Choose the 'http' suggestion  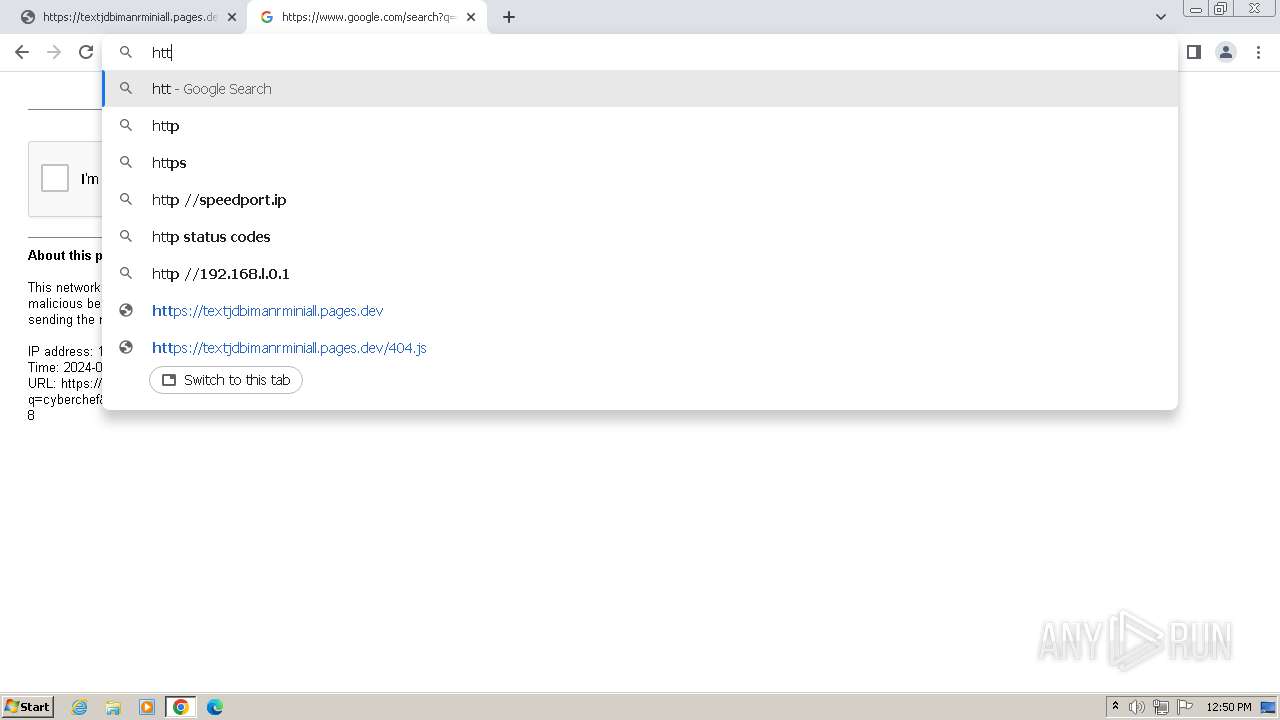point(640,126)
